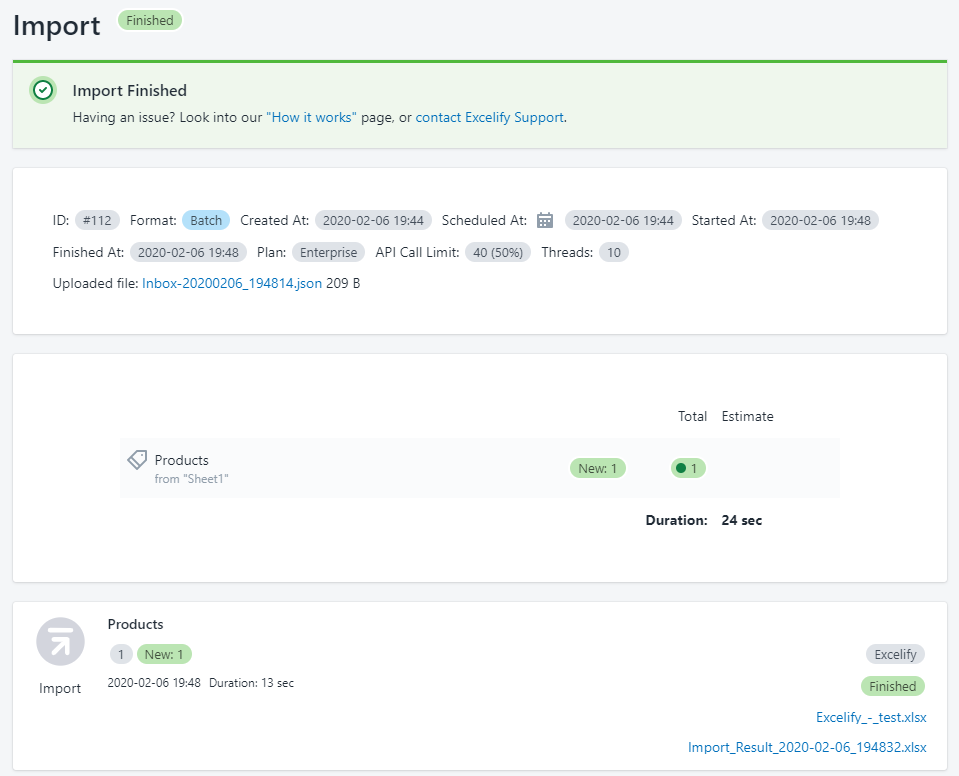
Task: Click the Products tag icon
Action: point(137,460)
